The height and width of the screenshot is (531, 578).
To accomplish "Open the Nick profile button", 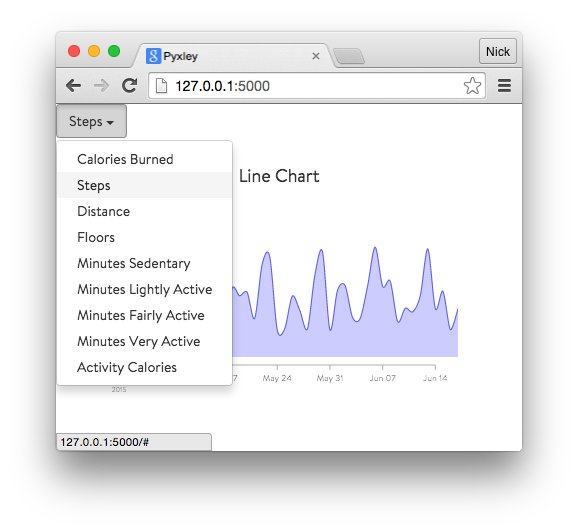I will click(x=498, y=51).
